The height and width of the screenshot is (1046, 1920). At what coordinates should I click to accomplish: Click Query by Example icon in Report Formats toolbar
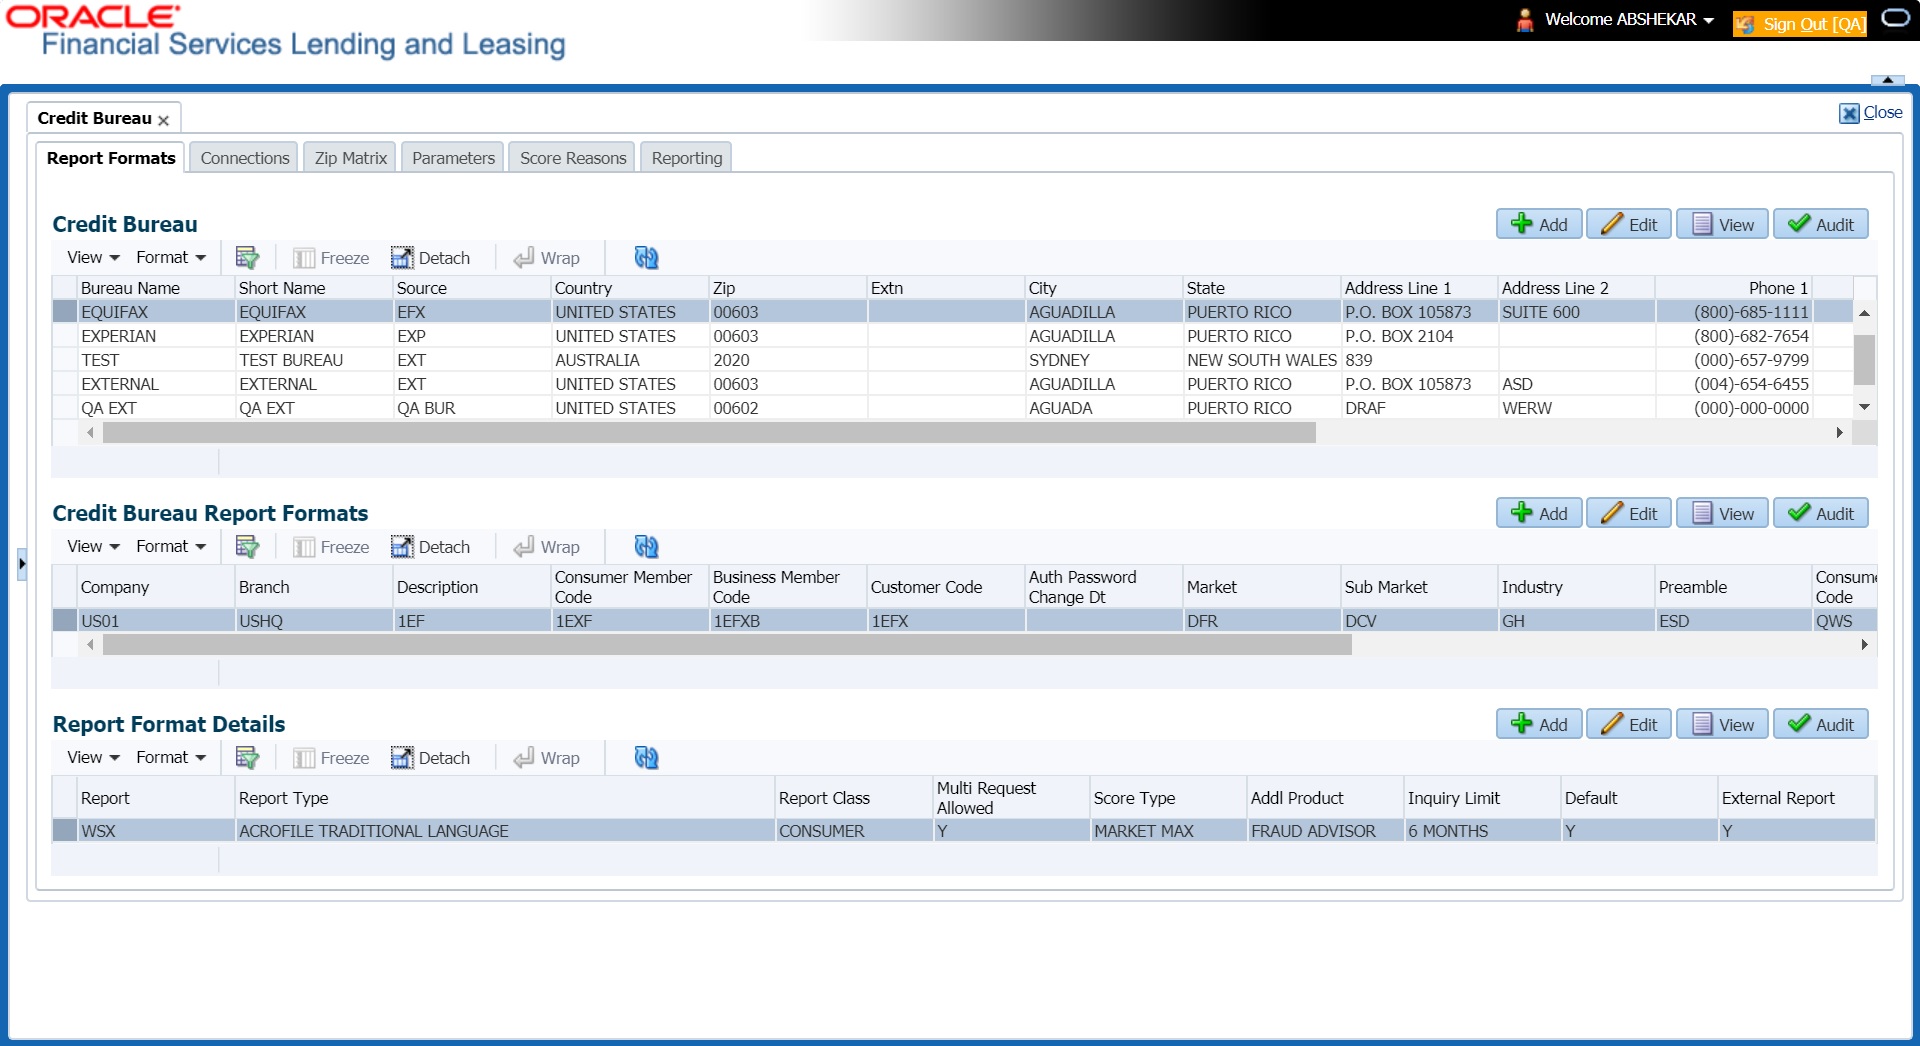[247, 547]
